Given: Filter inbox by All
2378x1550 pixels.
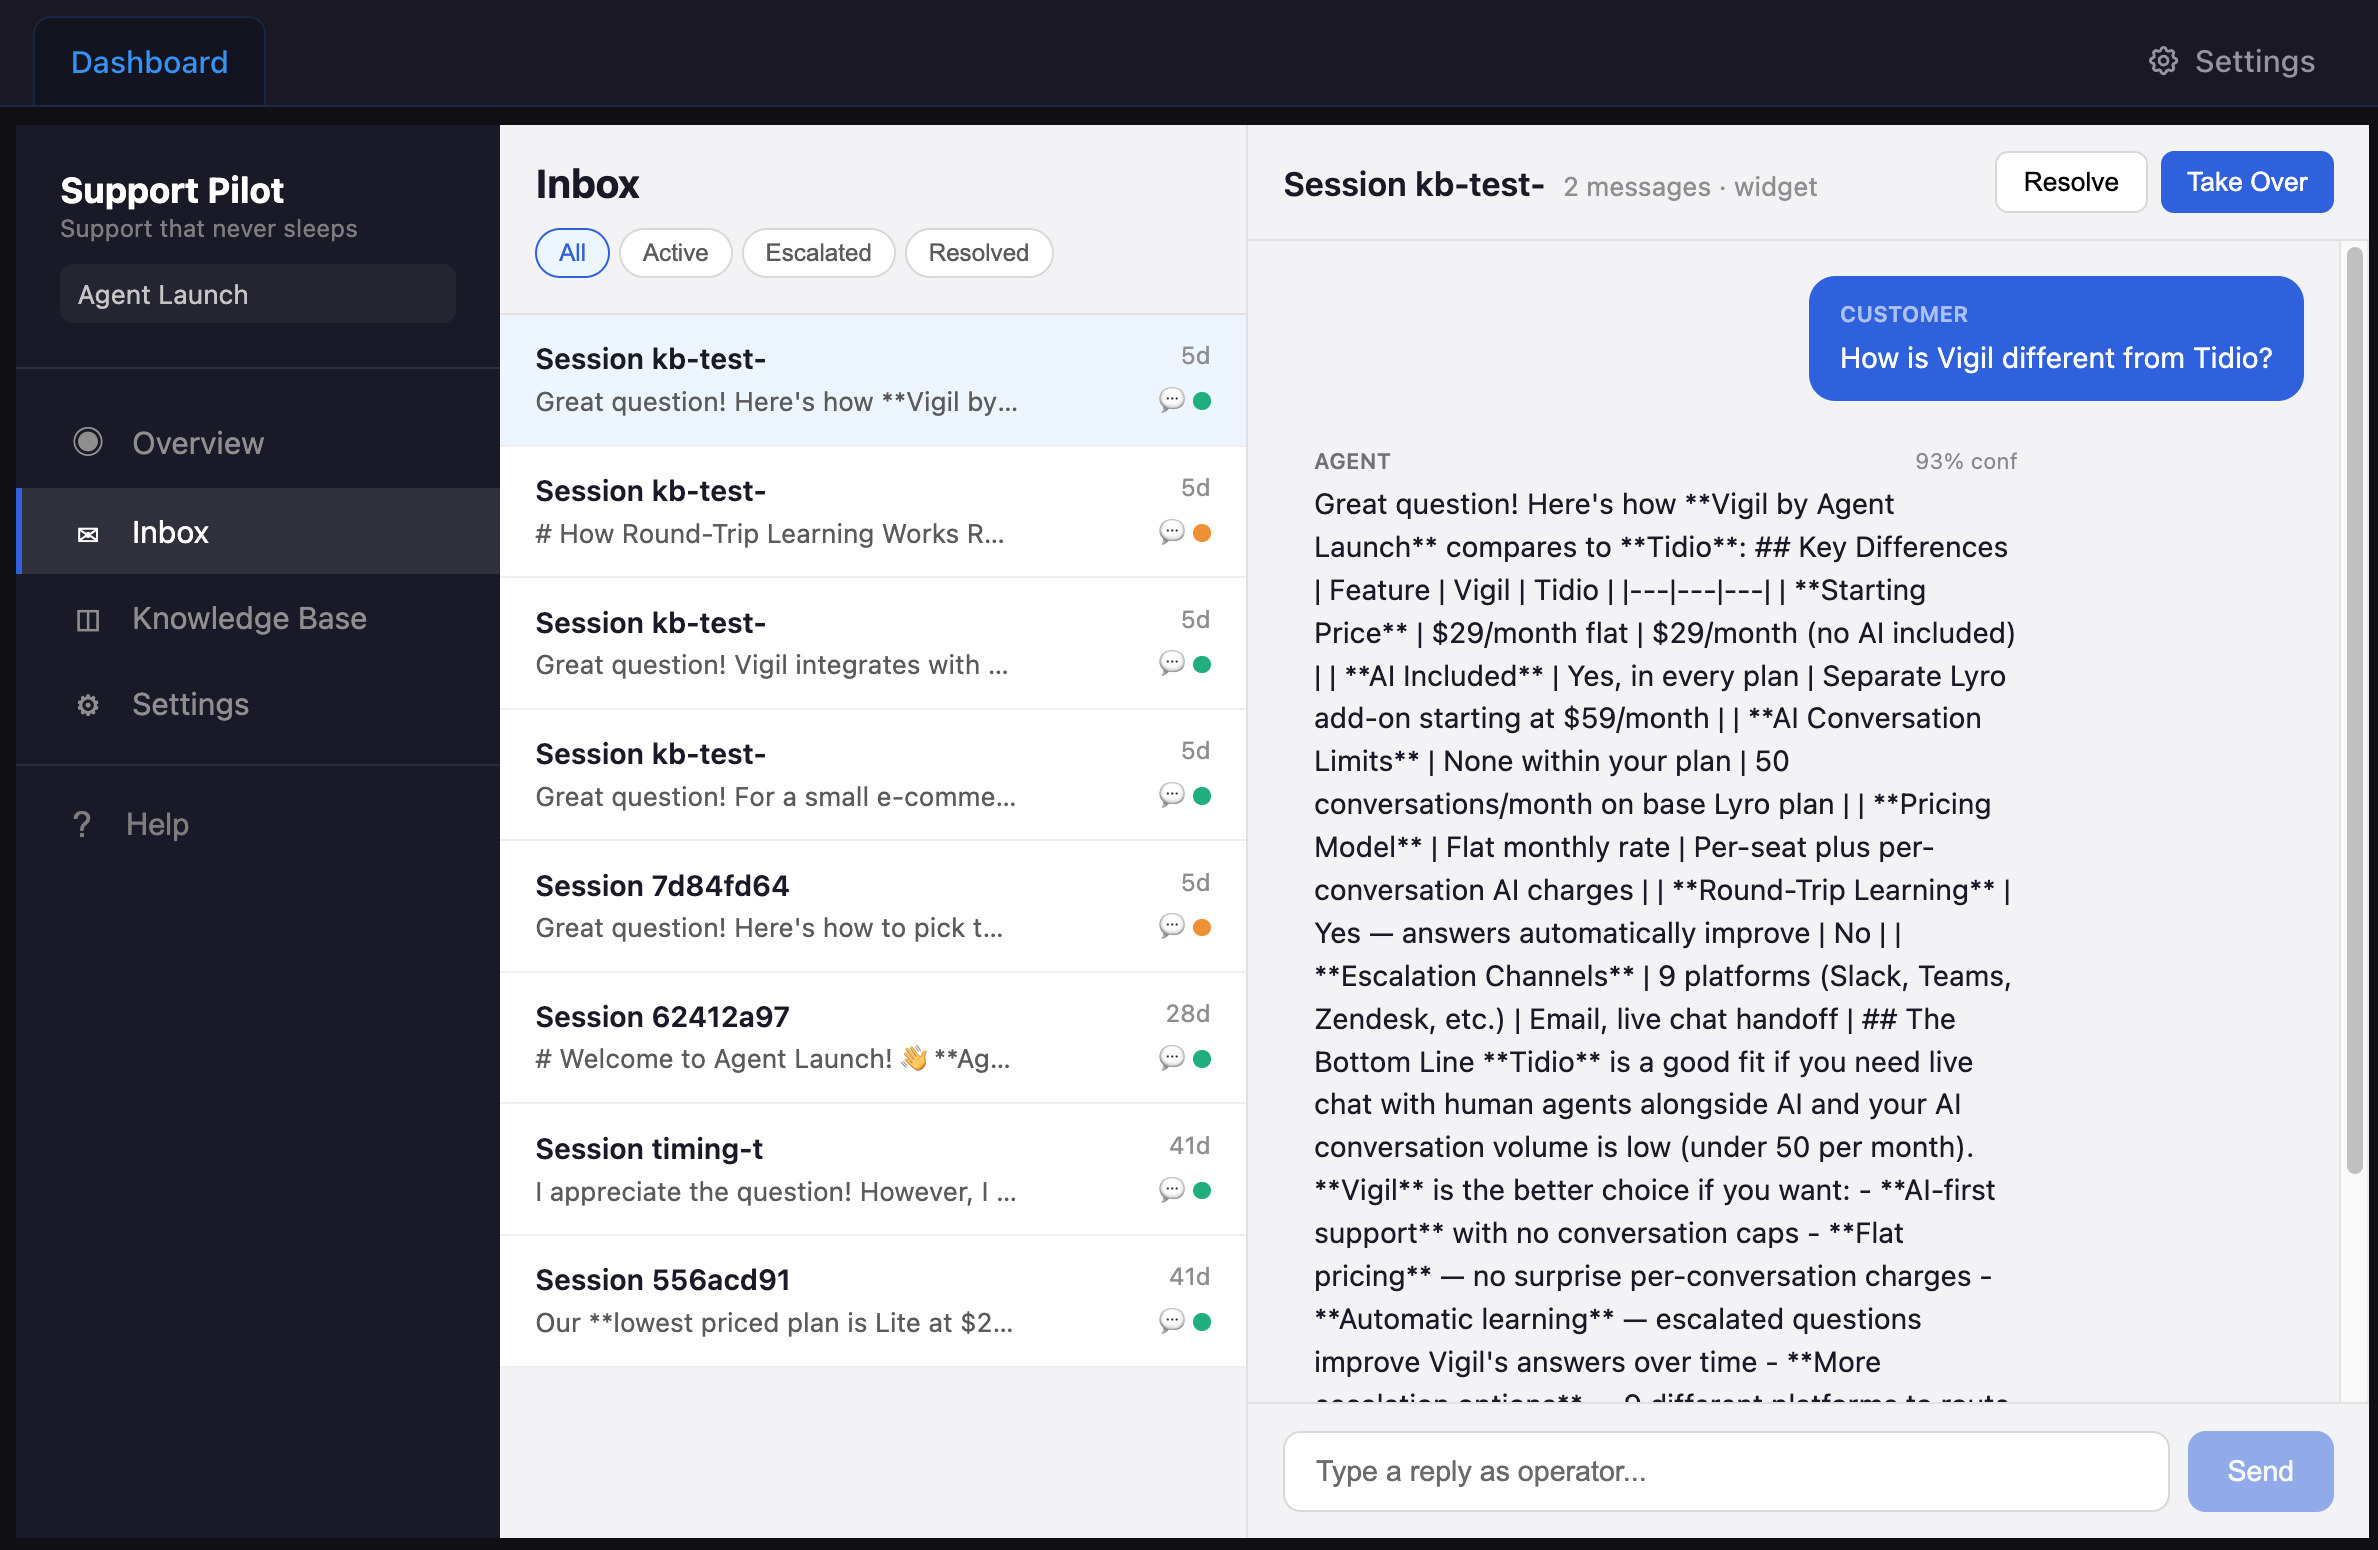Looking at the screenshot, I should click(x=572, y=253).
